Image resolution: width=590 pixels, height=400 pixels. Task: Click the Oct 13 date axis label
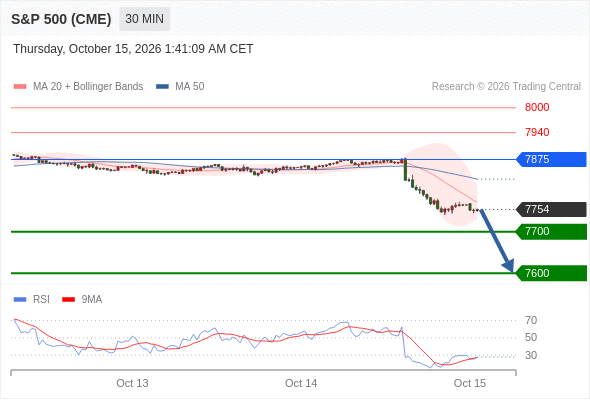click(132, 383)
